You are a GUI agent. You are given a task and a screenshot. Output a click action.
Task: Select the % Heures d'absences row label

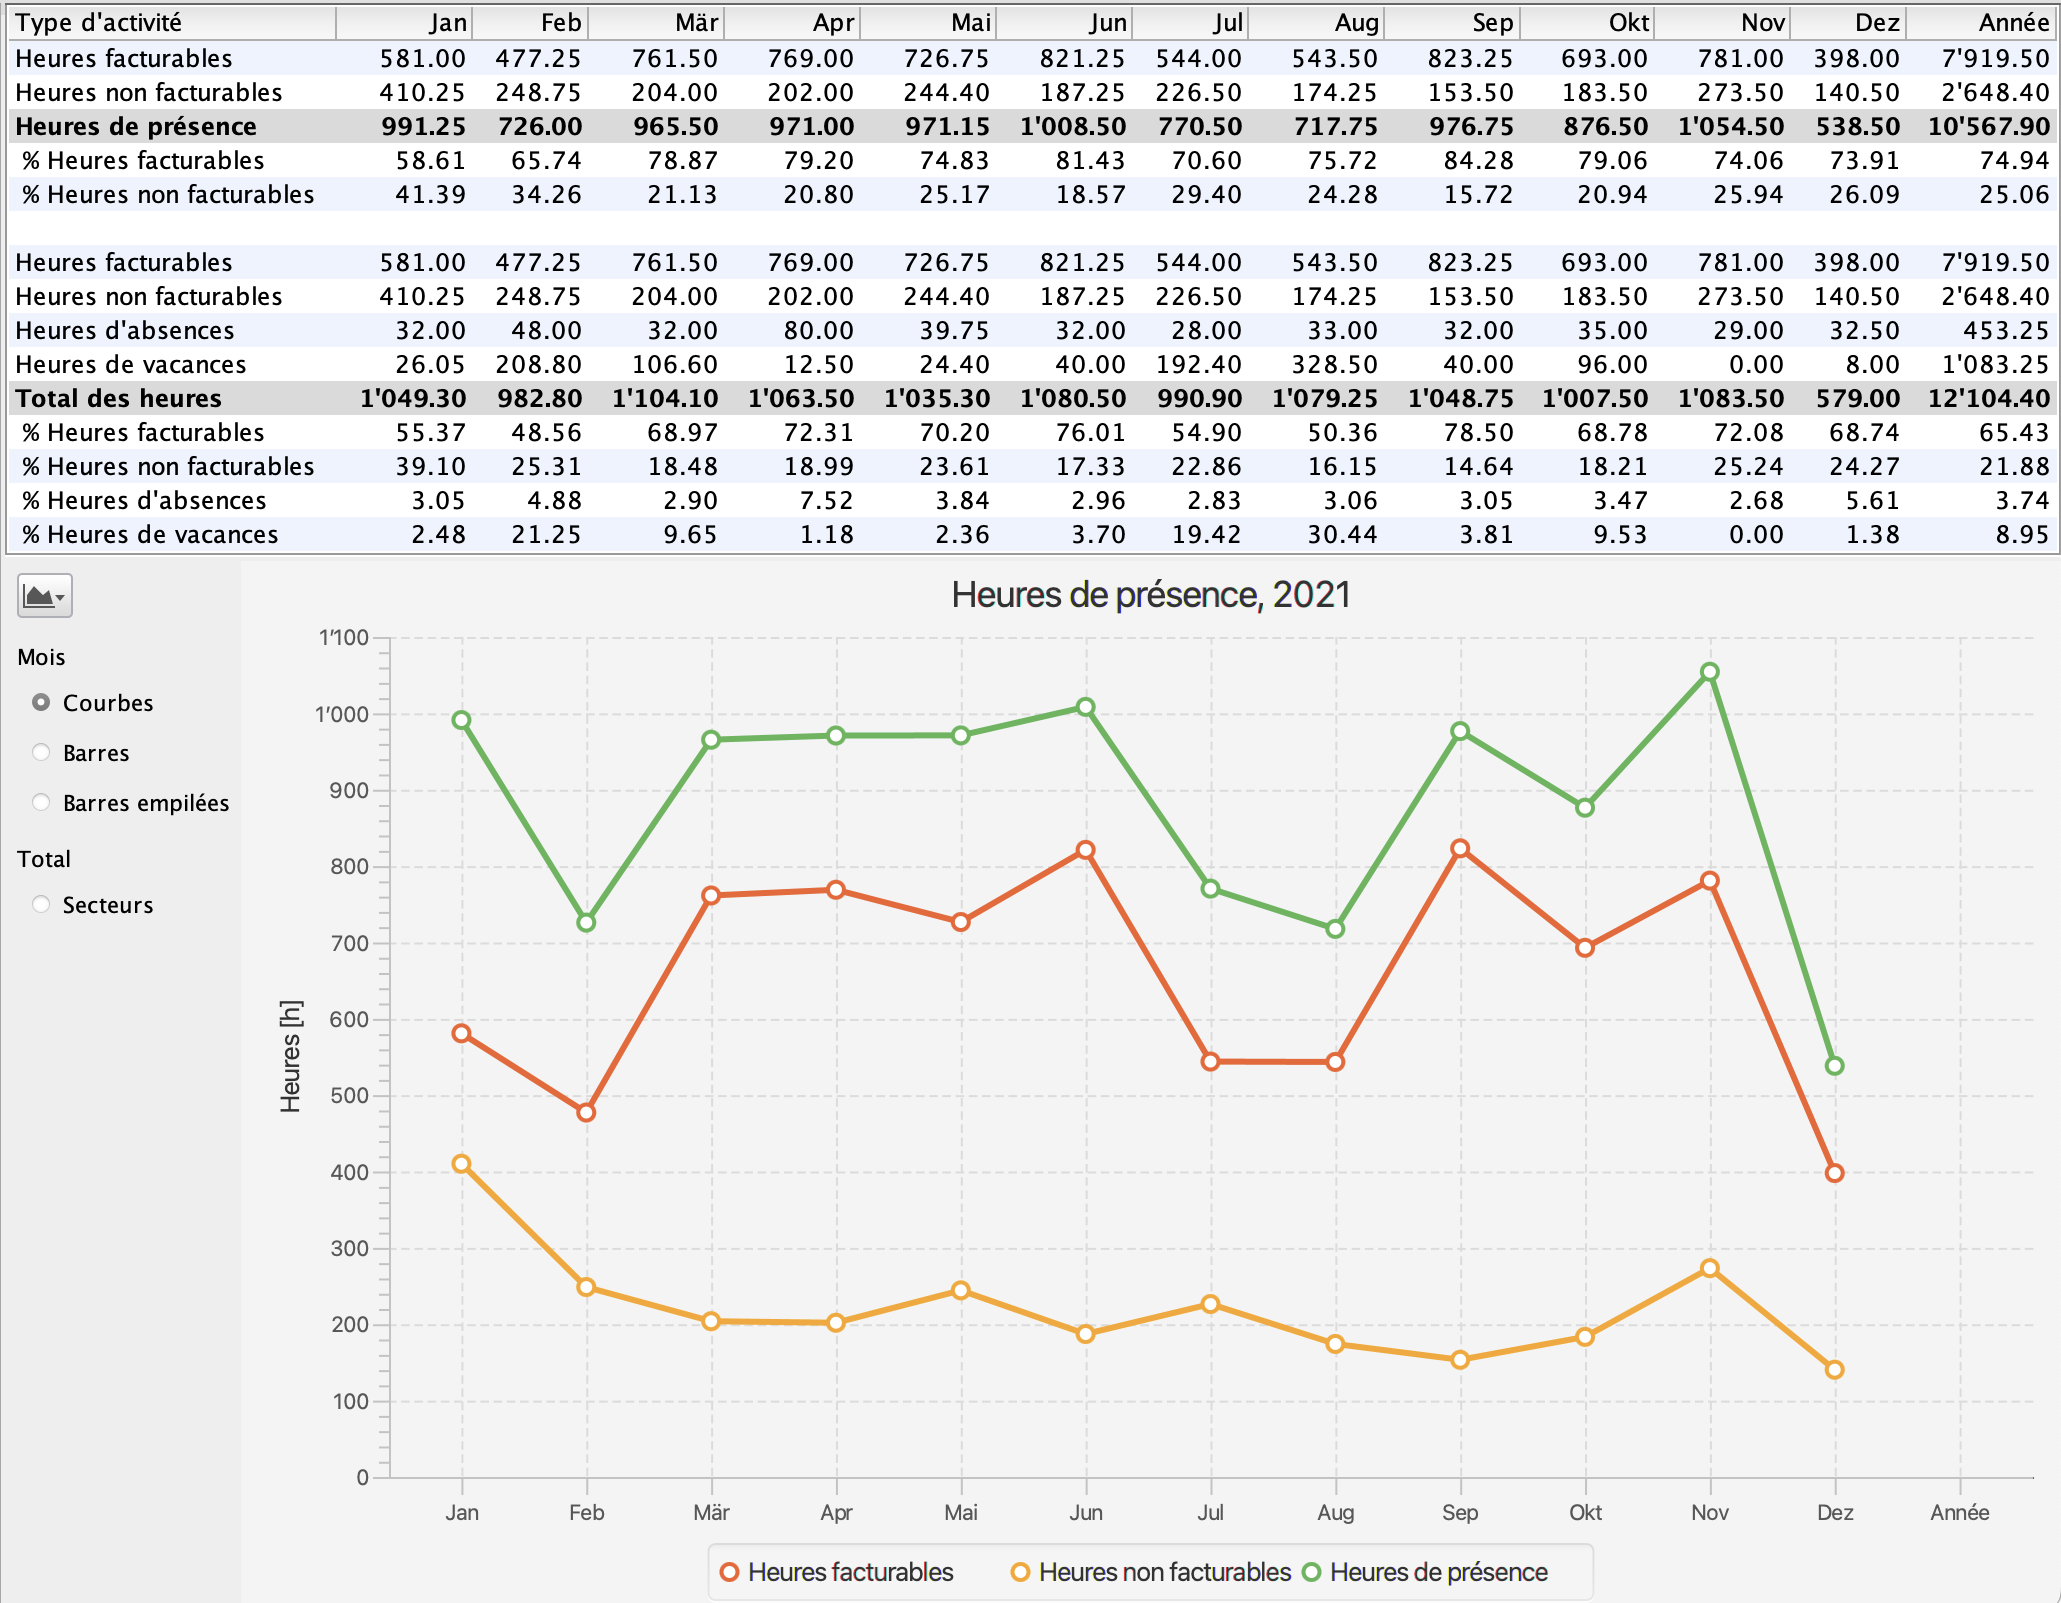144,500
